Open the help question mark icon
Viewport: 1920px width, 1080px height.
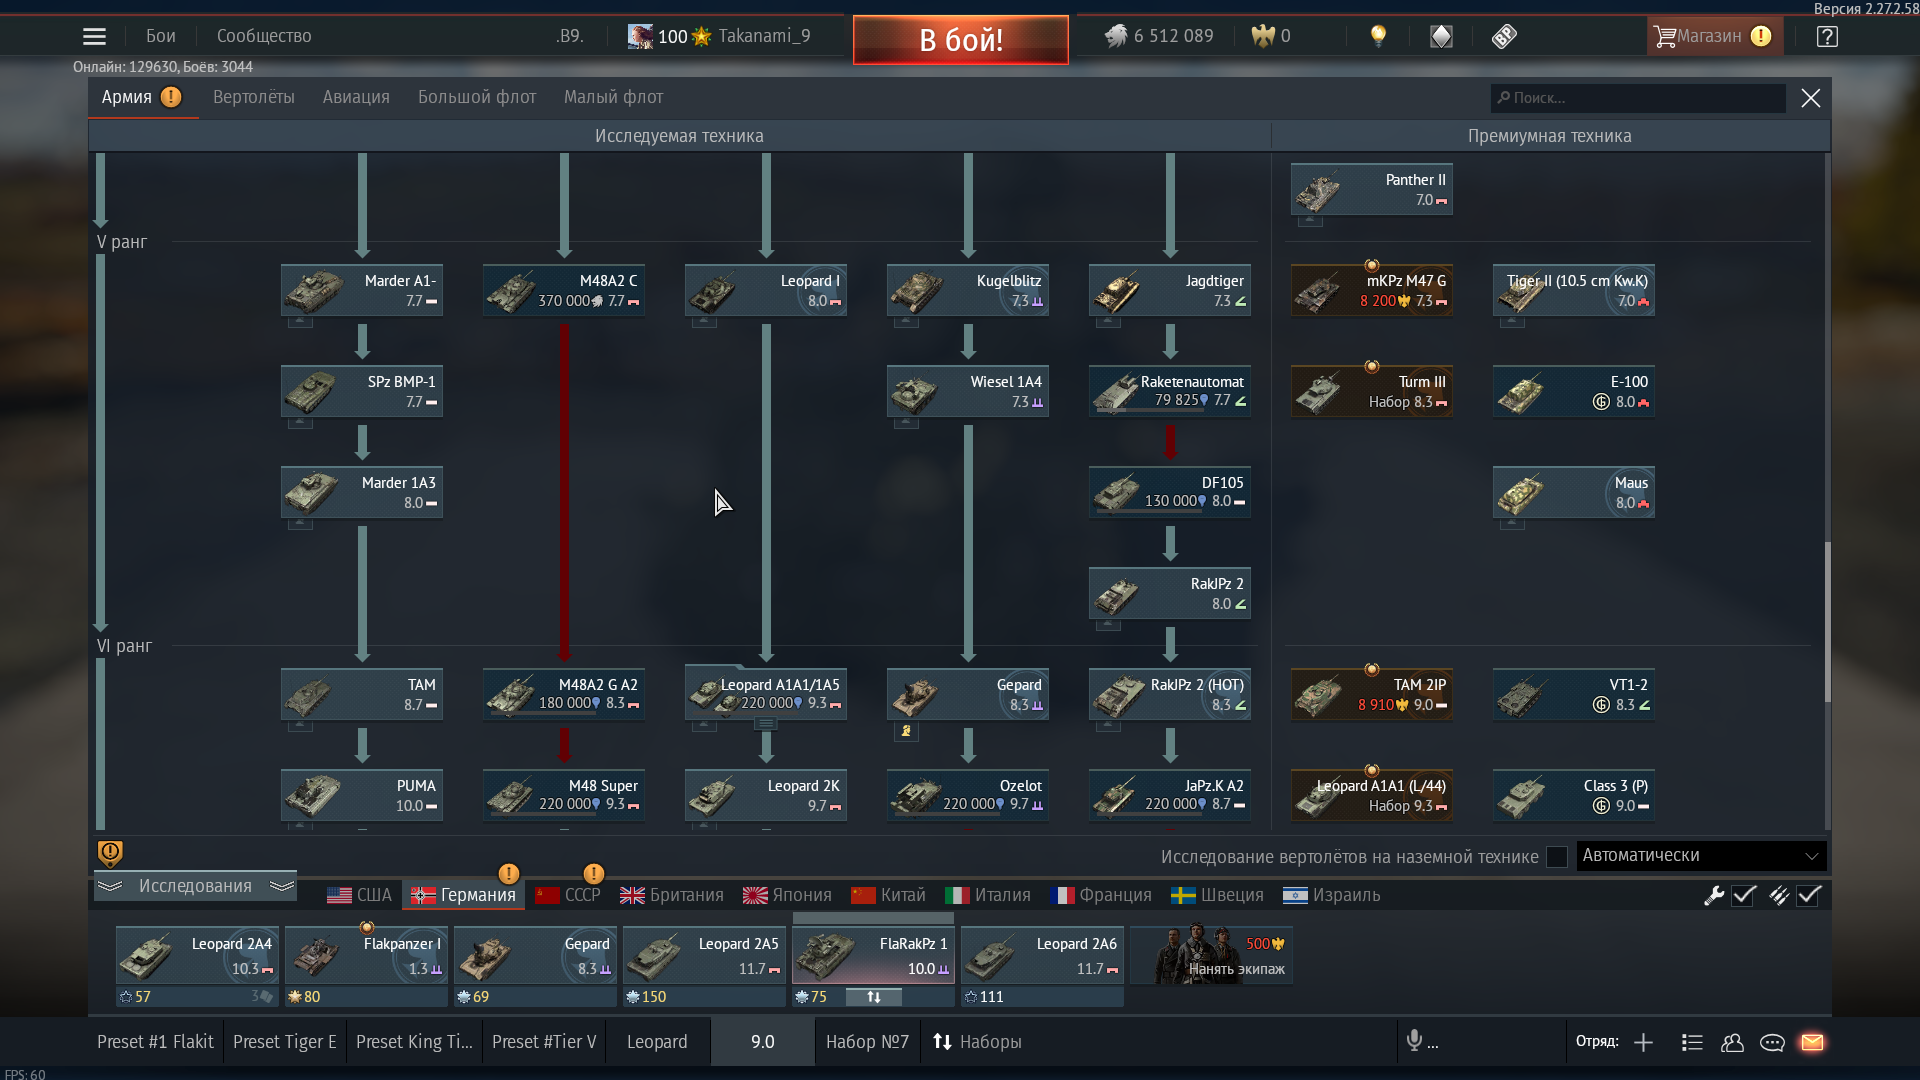(x=1827, y=37)
